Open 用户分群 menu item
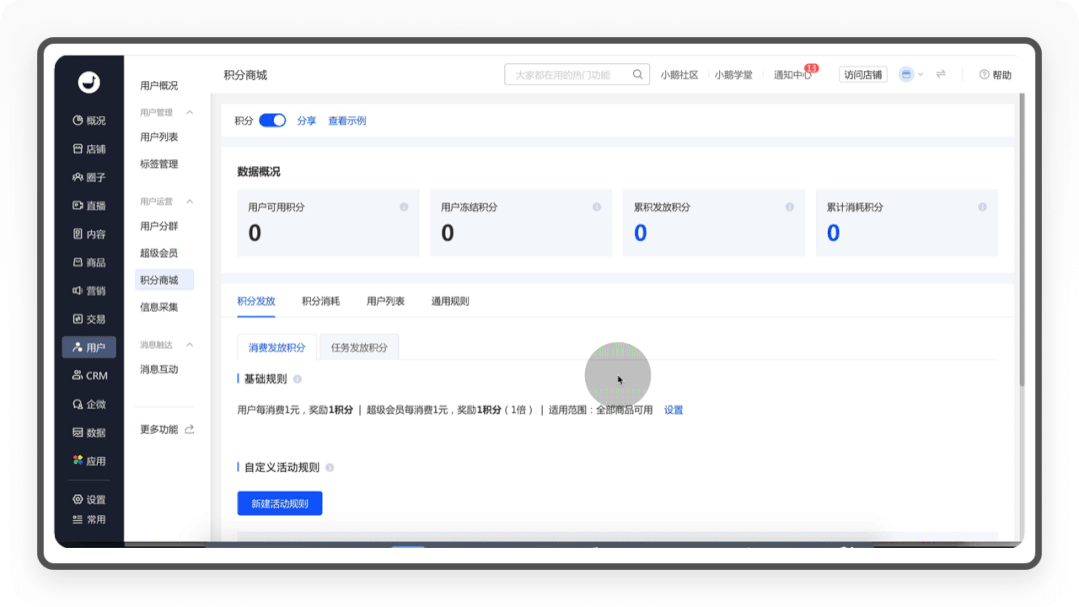The width and height of the screenshot is (1079, 607). click(x=159, y=226)
